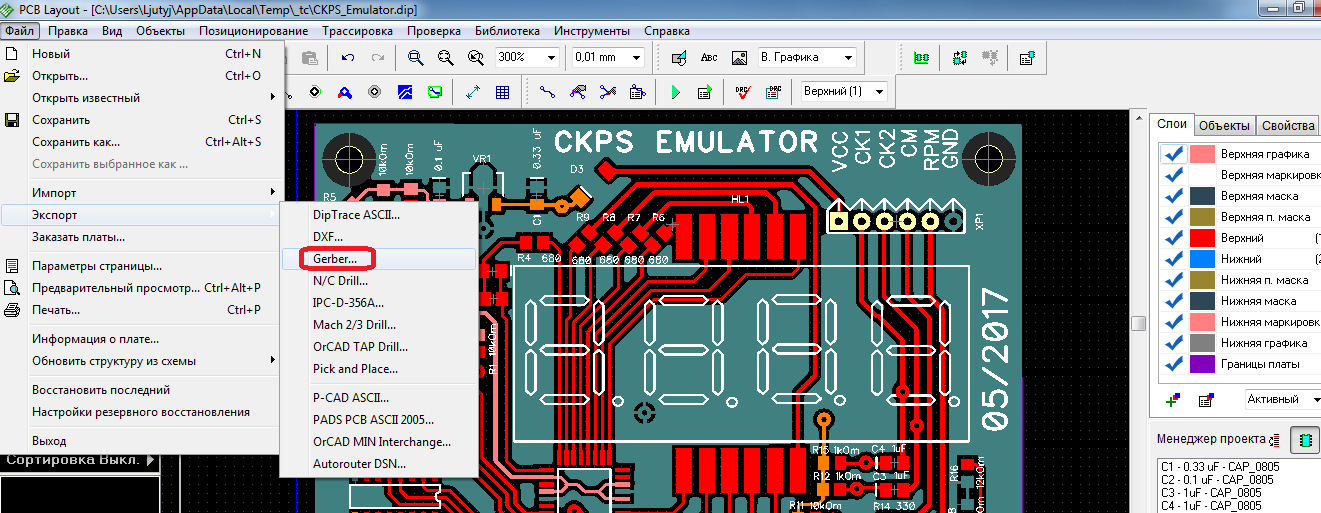This screenshot has height=513, width=1321.
Task: Toggle visibility of Верхняя графика layer
Action: pyautogui.click(x=1174, y=154)
